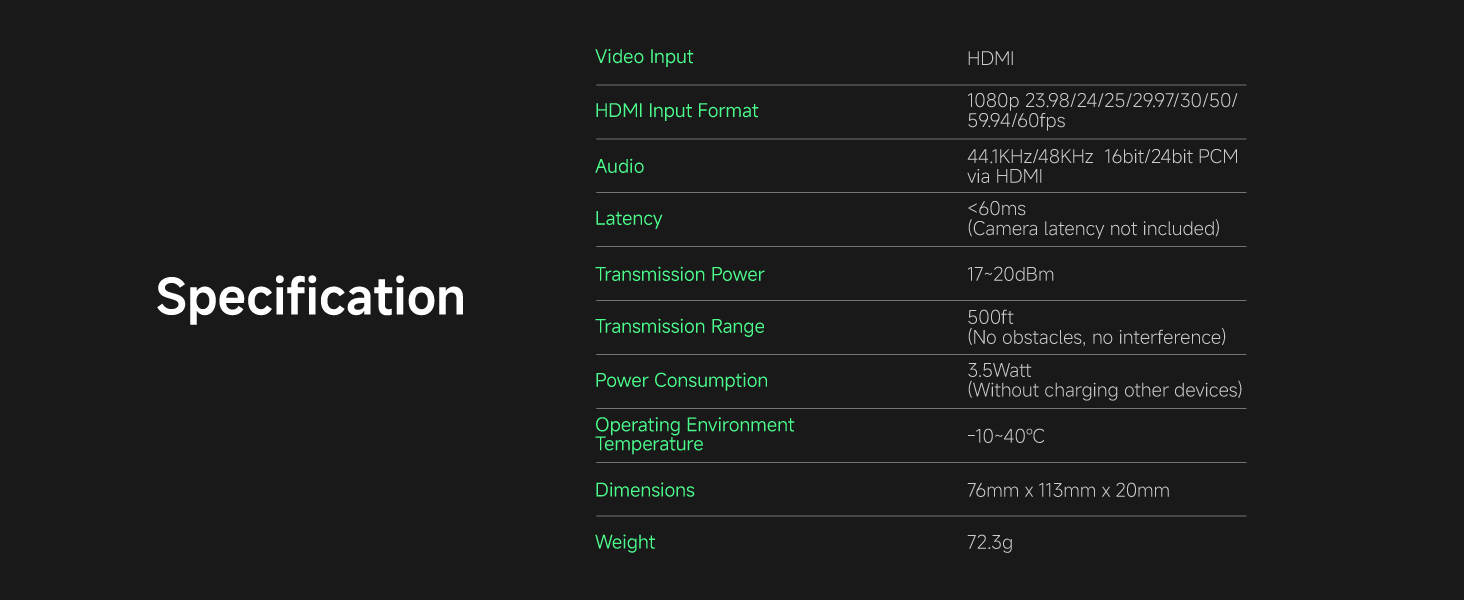
Task: Click the Audio row label
Action: point(619,166)
